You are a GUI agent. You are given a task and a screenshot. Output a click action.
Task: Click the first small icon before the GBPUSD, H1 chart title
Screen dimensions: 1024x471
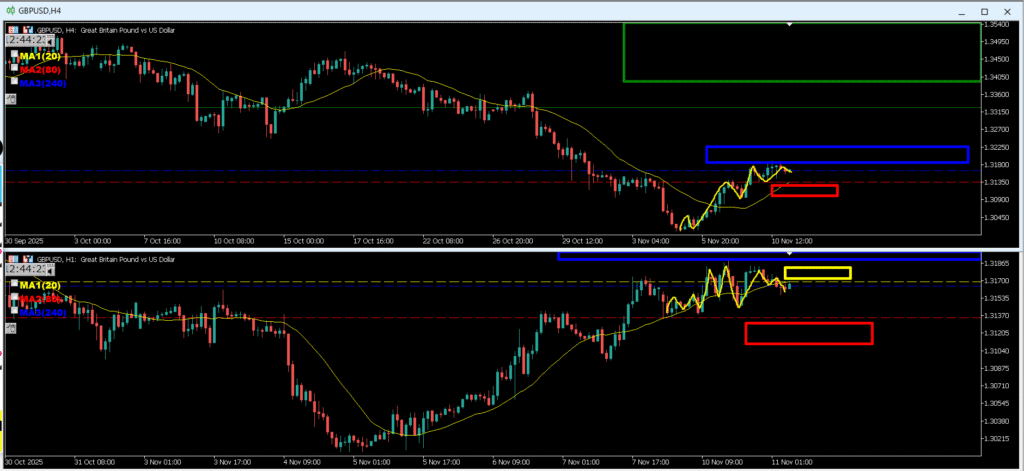tap(13, 259)
